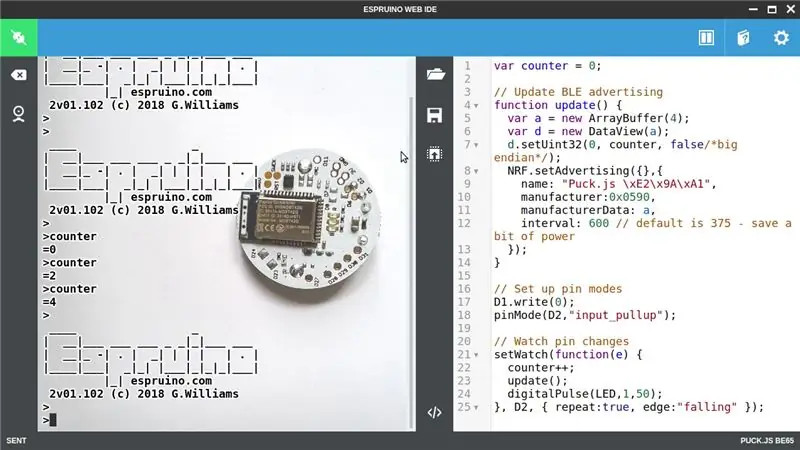Collapse the setWatch fold arrow on line 21
The height and width of the screenshot is (450, 800).
[x=476, y=355]
